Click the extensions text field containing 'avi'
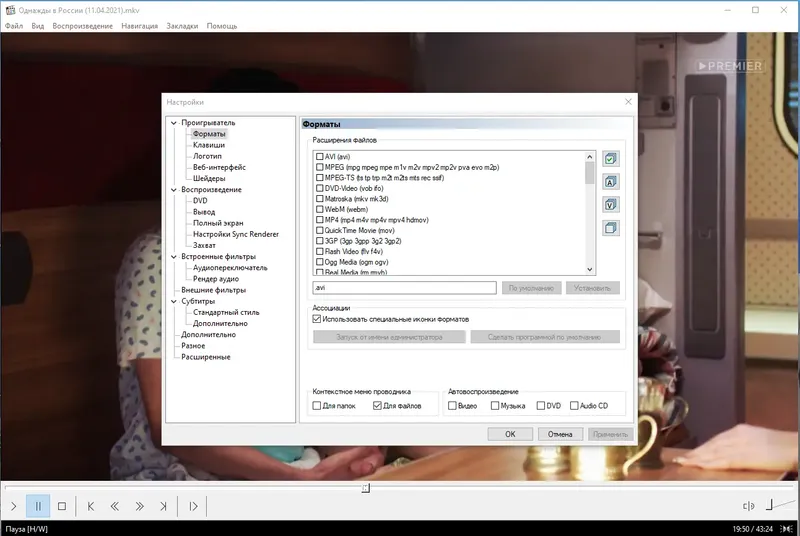800x536 pixels. point(404,288)
